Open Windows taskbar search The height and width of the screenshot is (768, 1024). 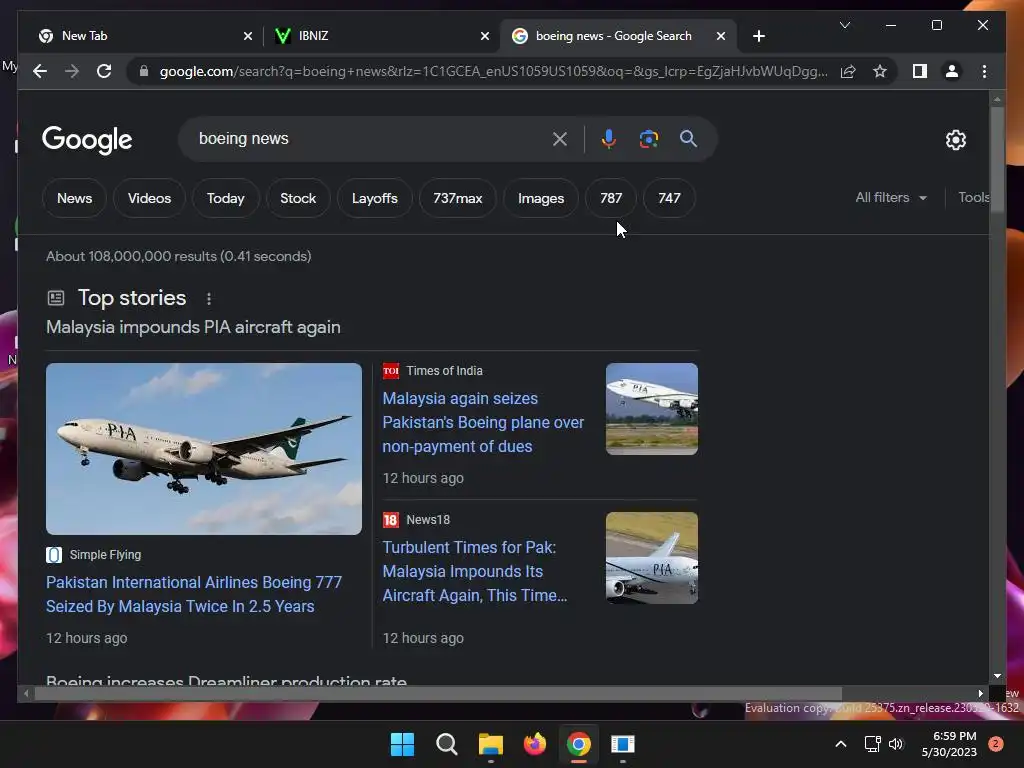tap(447, 744)
